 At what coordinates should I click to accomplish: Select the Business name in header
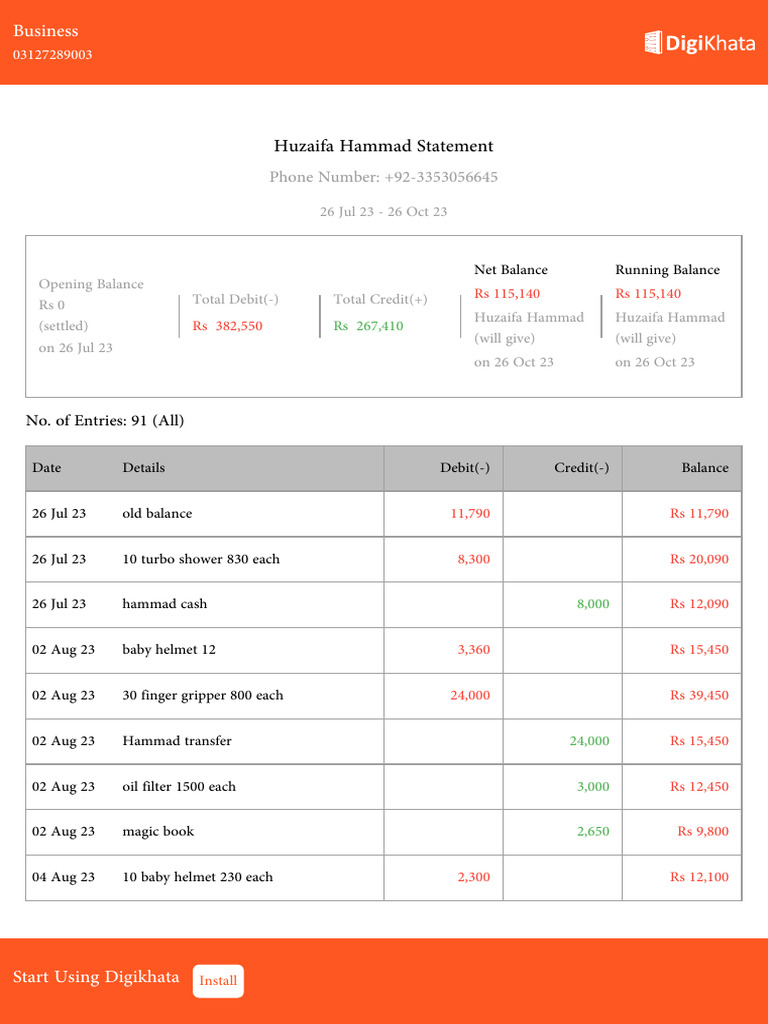click(45, 31)
